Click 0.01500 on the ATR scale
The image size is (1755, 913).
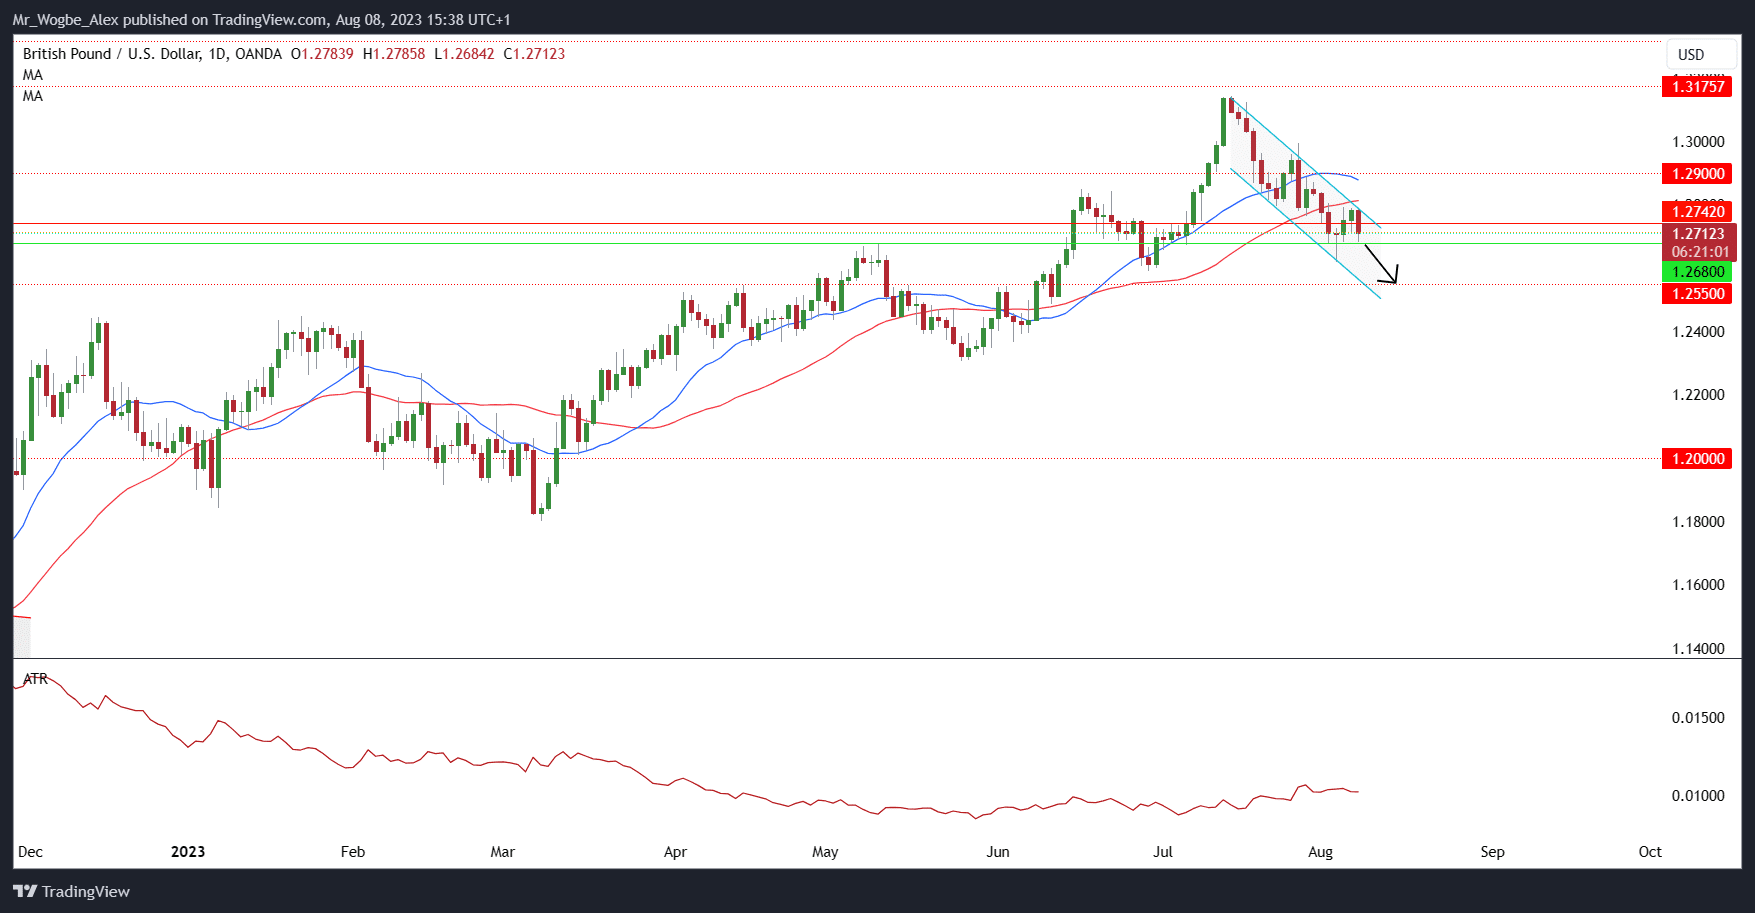pos(1698,718)
